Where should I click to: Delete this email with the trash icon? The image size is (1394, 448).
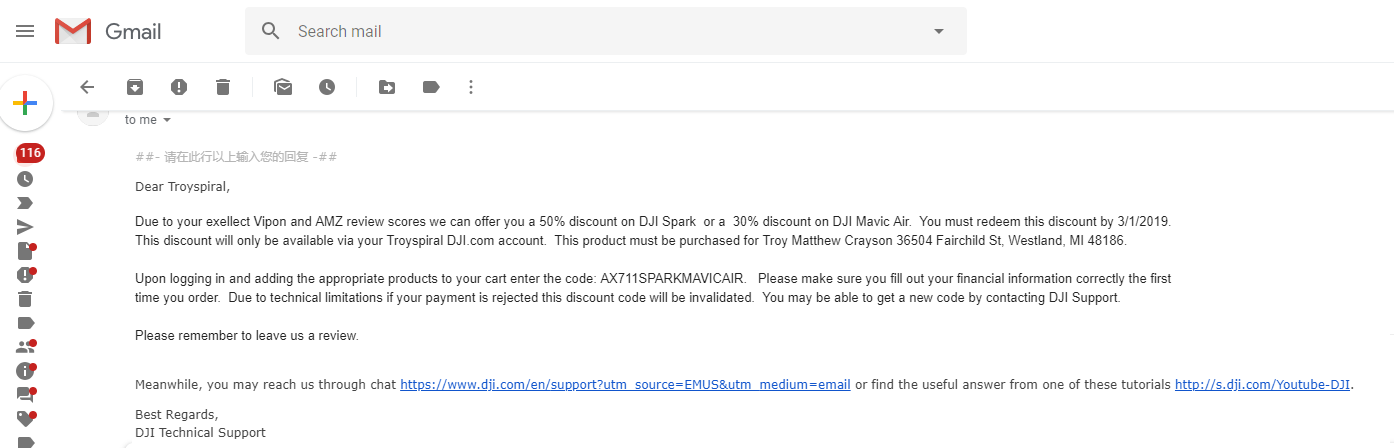pyautogui.click(x=223, y=87)
